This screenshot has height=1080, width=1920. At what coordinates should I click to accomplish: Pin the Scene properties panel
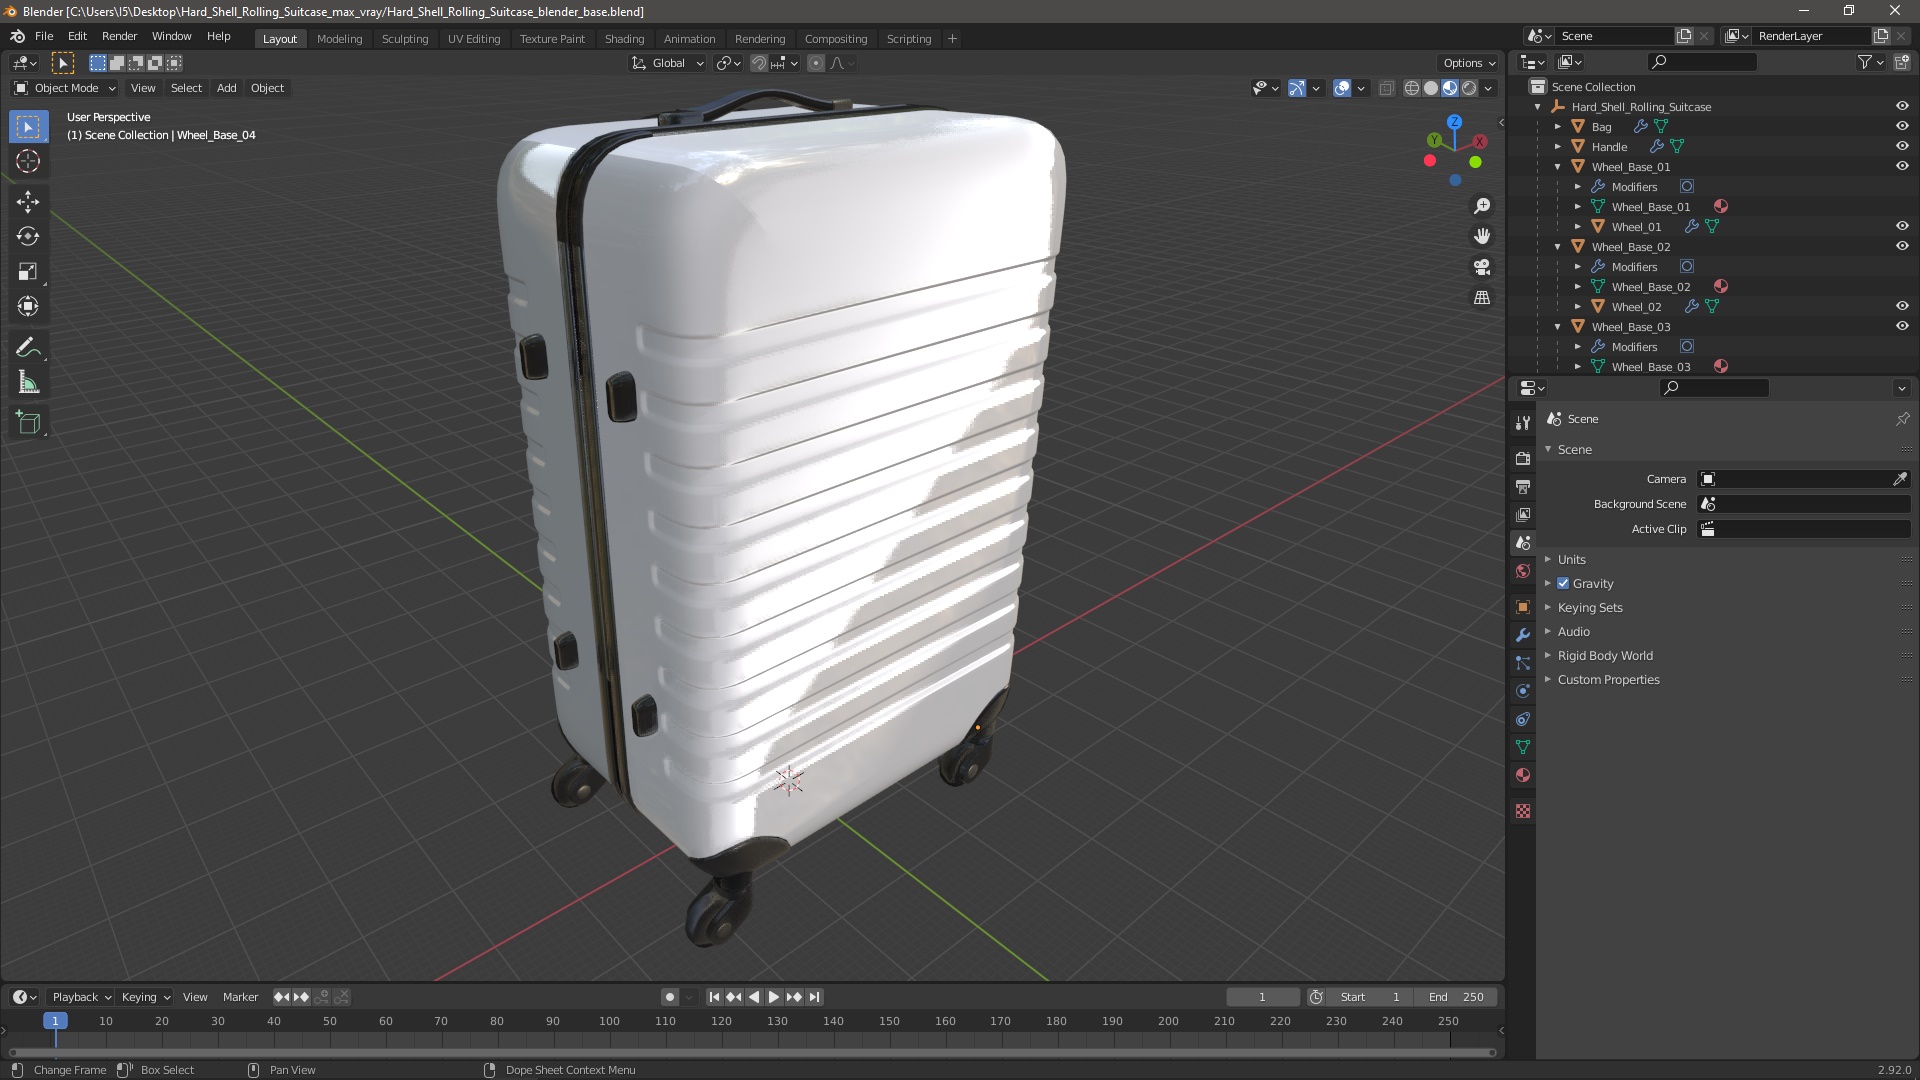1902,419
